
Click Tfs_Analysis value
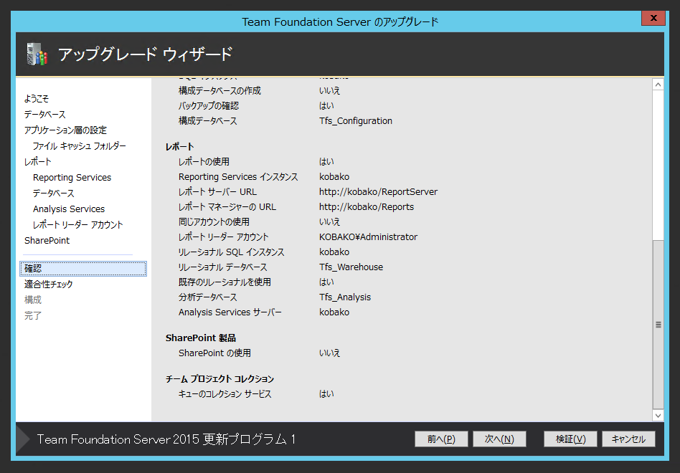point(345,297)
